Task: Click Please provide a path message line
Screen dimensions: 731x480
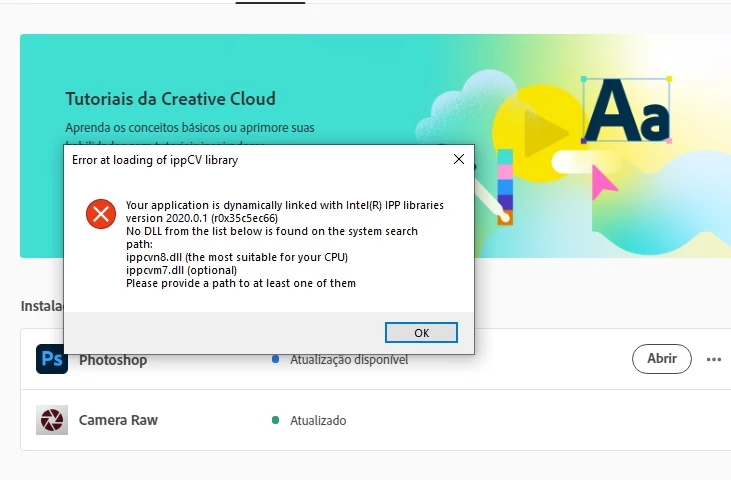Action: (241, 283)
